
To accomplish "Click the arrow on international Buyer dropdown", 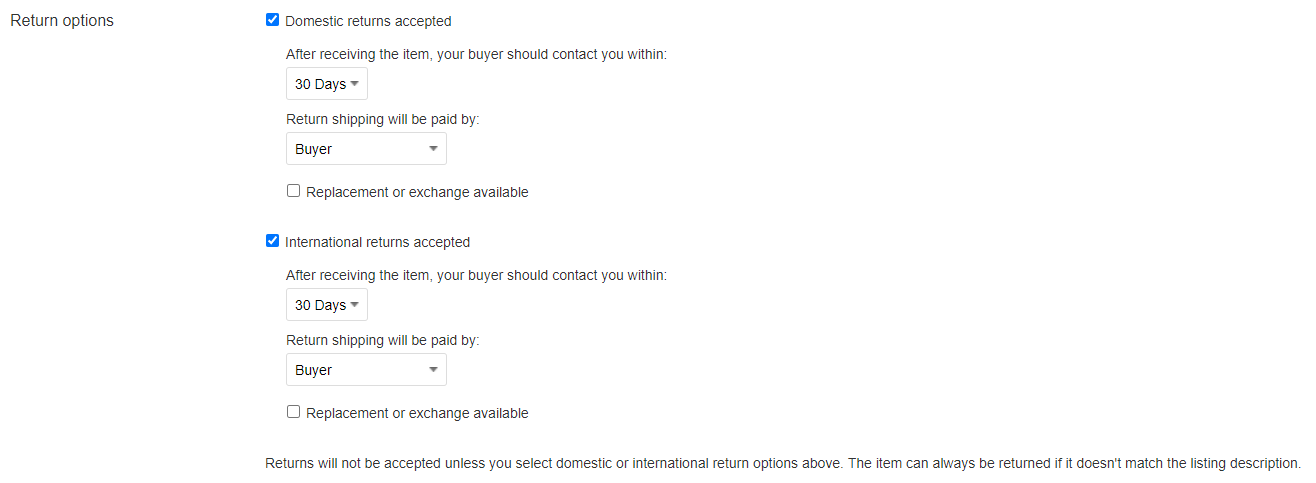I will [433, 370].
